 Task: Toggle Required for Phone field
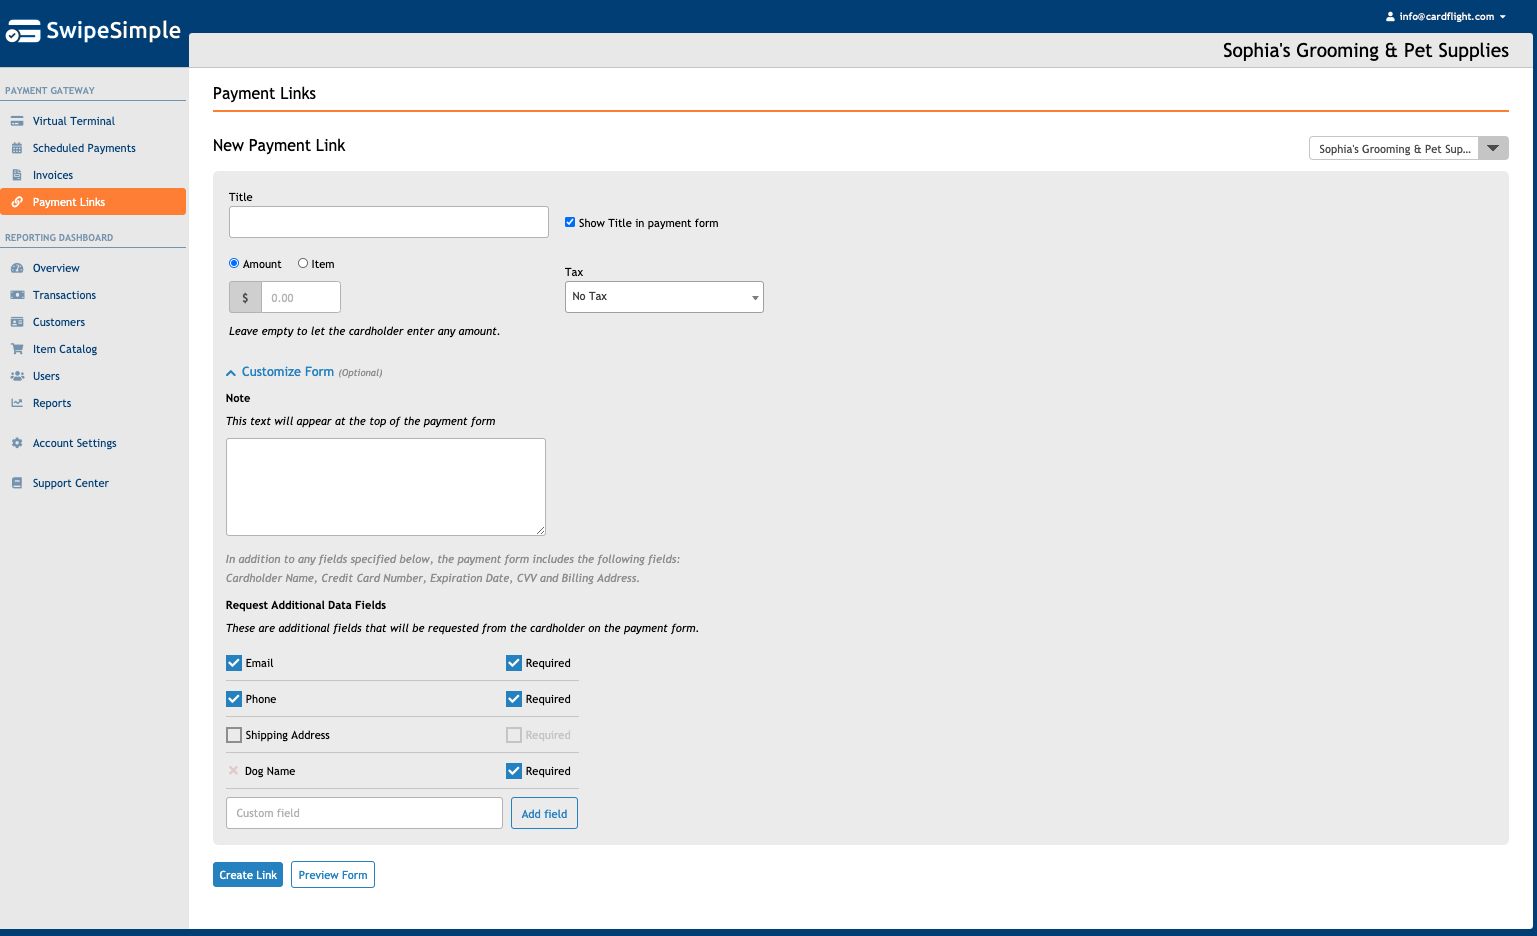click(x=514, y=699)
